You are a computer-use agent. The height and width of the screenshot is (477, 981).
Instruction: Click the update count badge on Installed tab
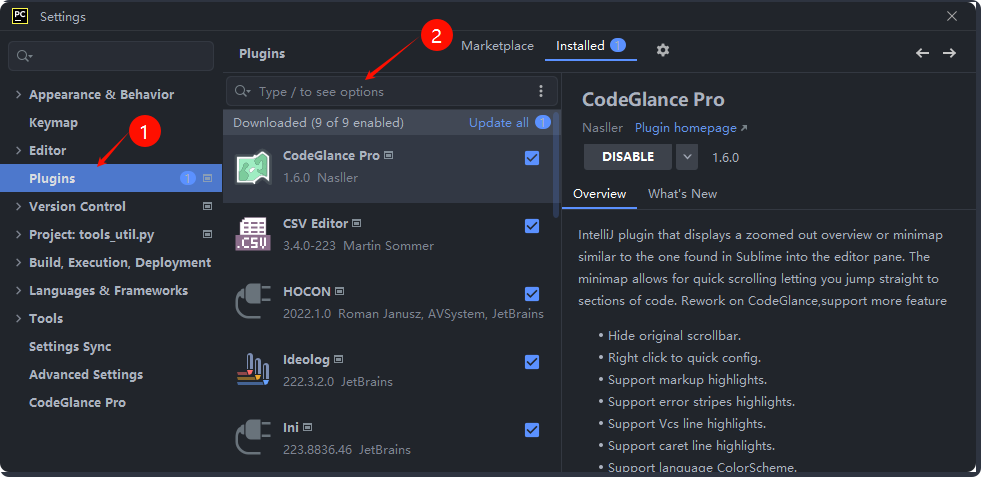[618, 45]
